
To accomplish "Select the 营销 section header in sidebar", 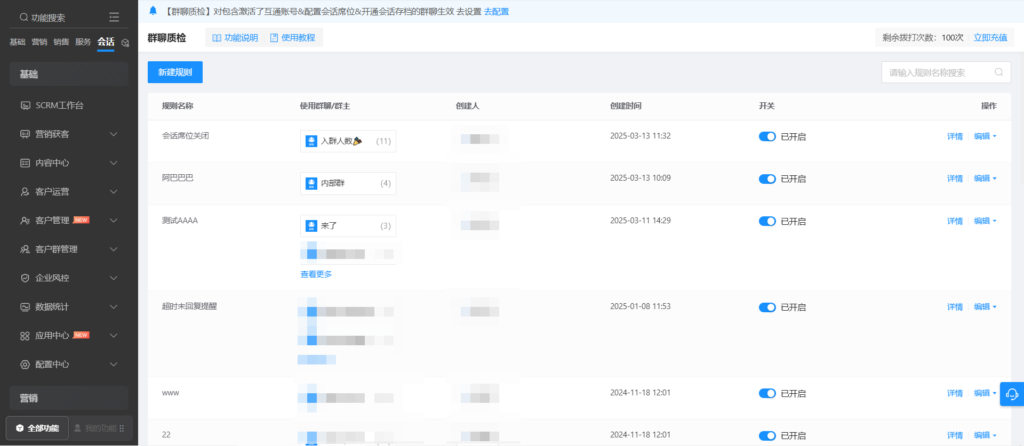I will click(x=69, y=398).
